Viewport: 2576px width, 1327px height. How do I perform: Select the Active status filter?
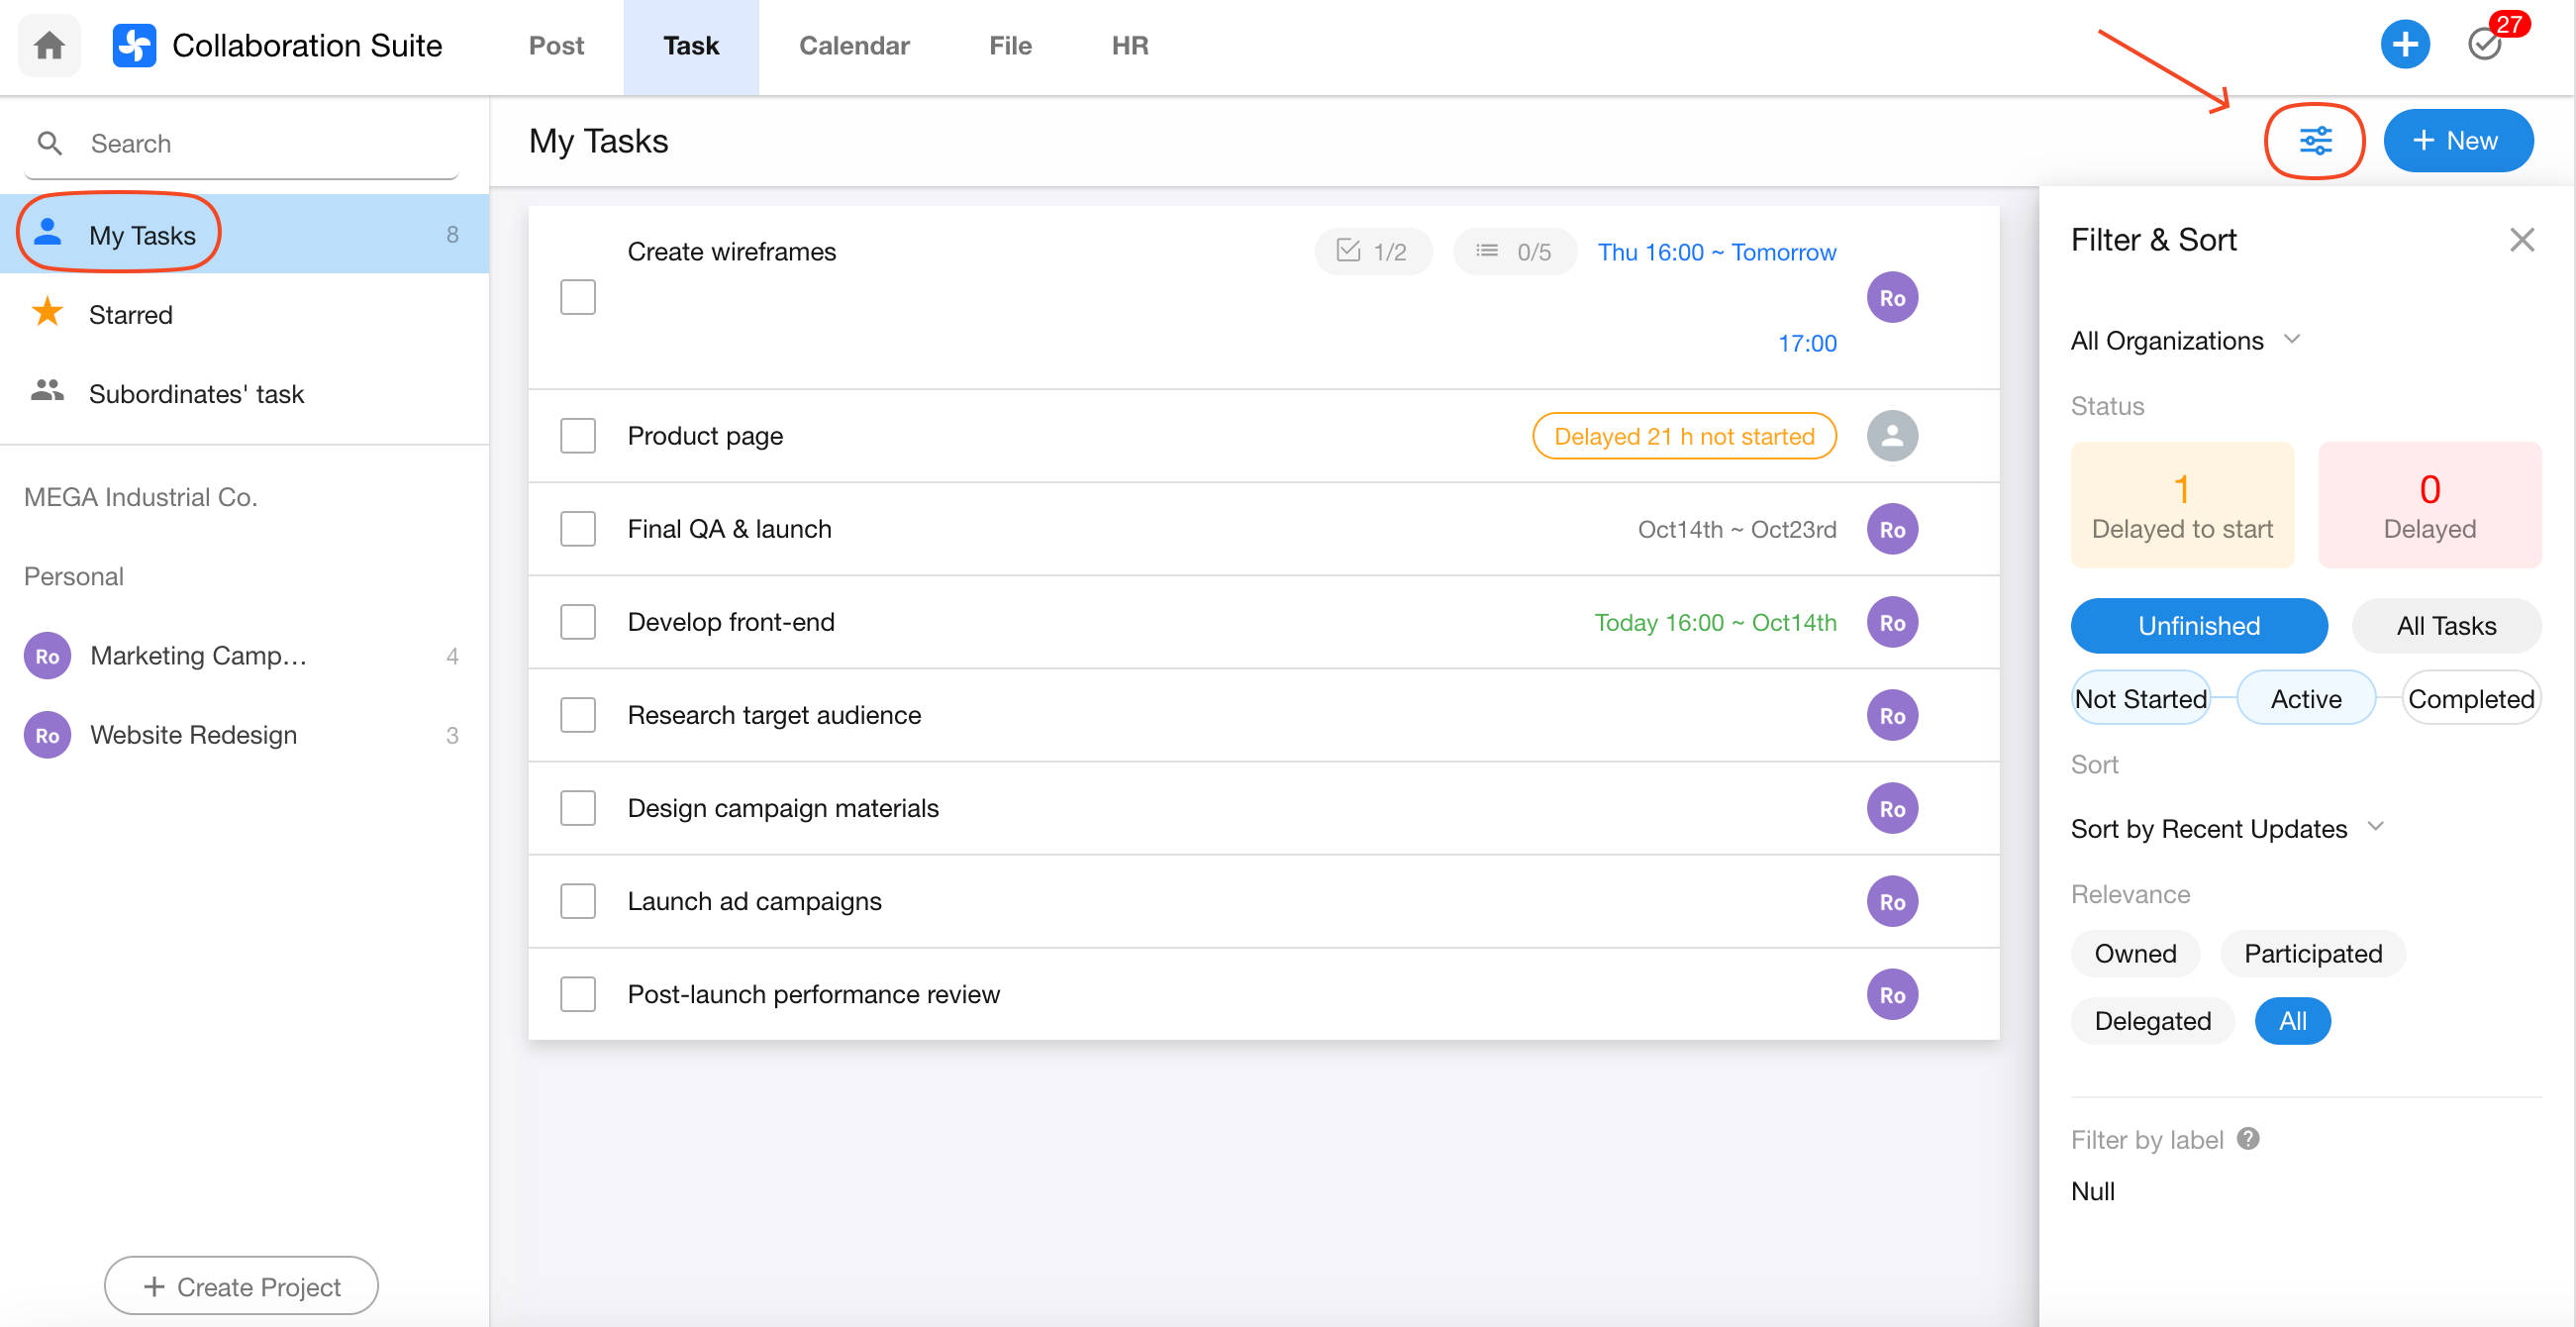2305,699
